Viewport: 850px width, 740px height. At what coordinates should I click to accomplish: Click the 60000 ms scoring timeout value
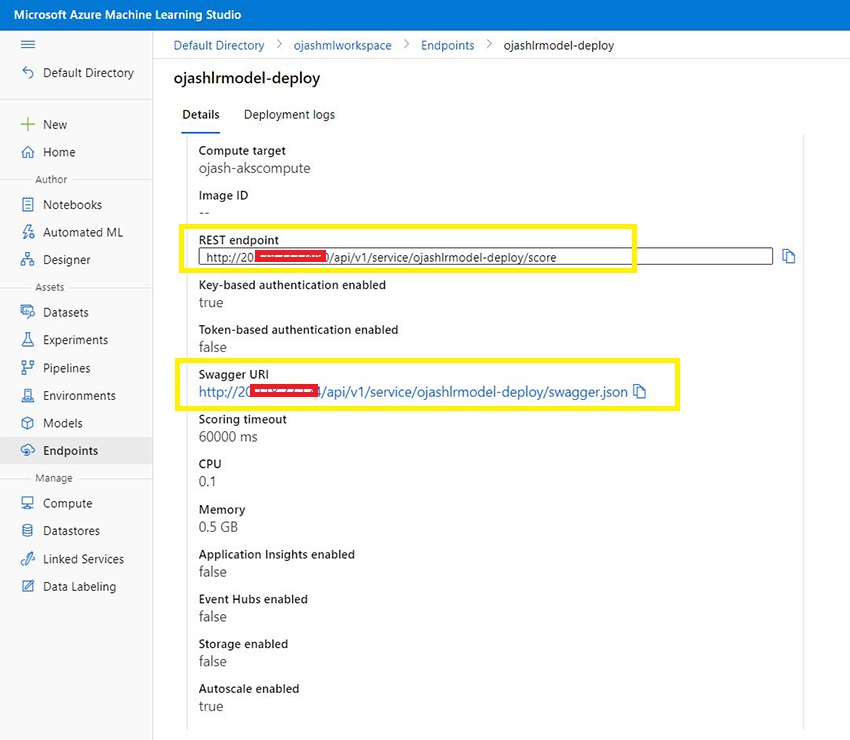[228, 437]
